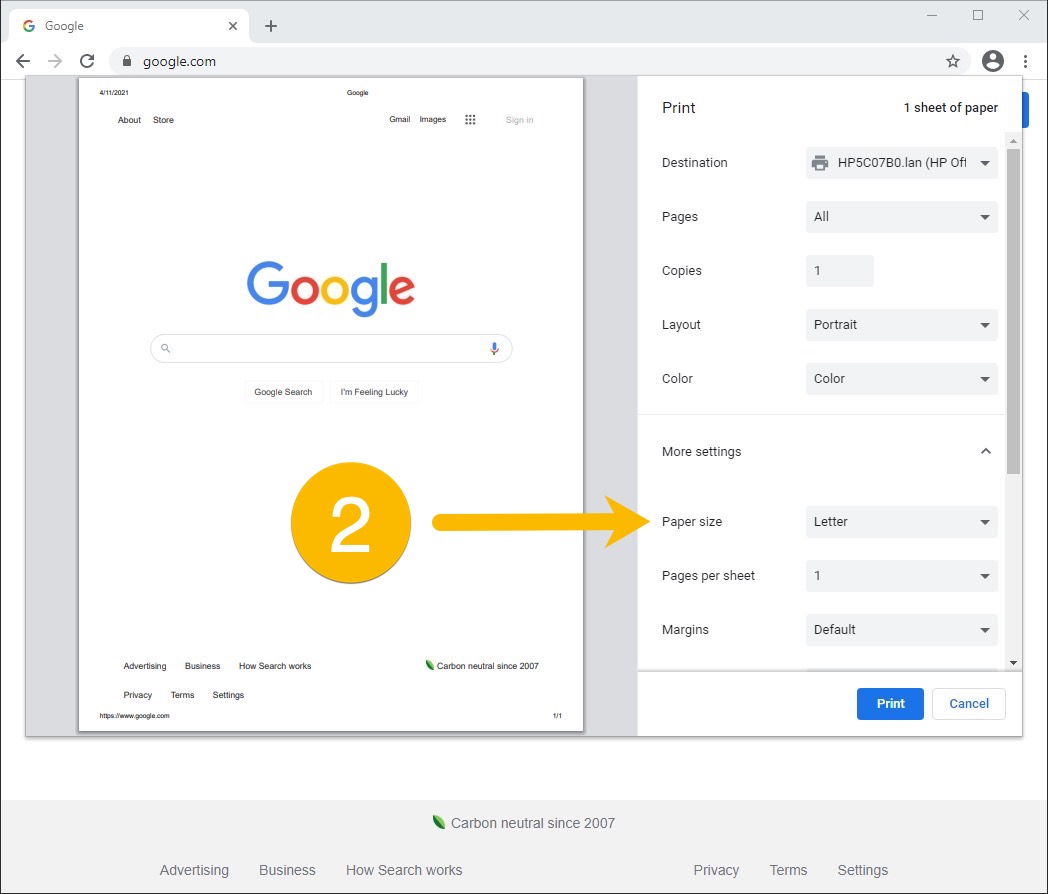Open the Destination printer dropdown
The image size is (1048, 894).
[901, 163]
